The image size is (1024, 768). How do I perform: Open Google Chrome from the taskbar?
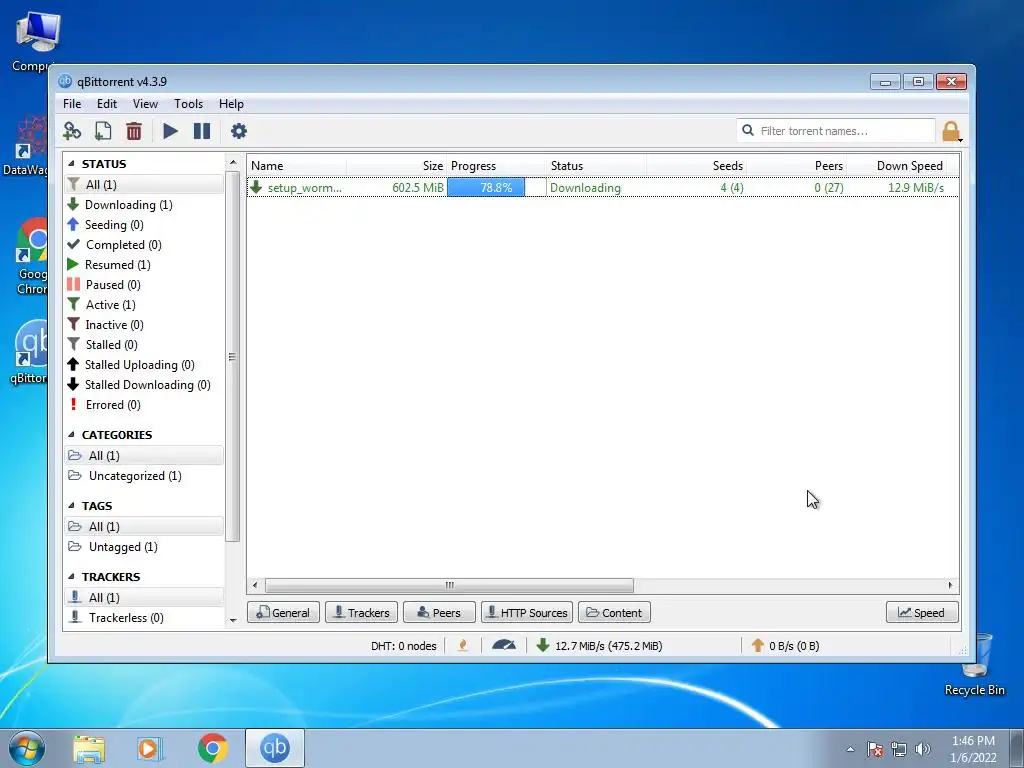(x=213, y=748)
